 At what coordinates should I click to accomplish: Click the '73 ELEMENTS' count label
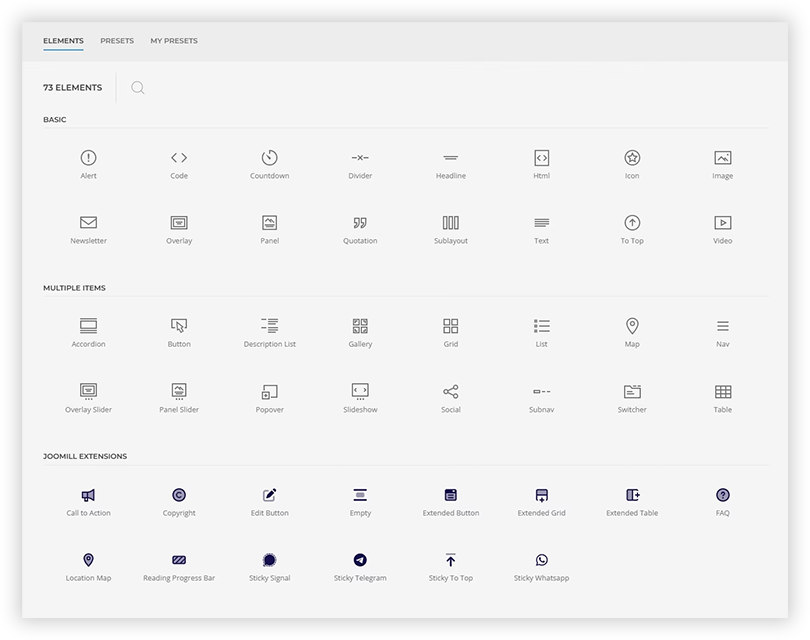[x=72, y=88]
